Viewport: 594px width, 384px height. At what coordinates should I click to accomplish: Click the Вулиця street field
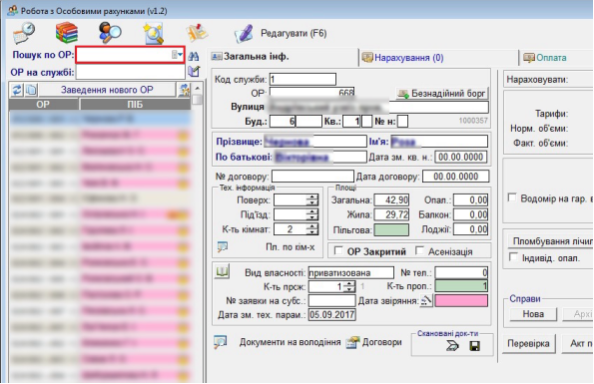(378, 107)
